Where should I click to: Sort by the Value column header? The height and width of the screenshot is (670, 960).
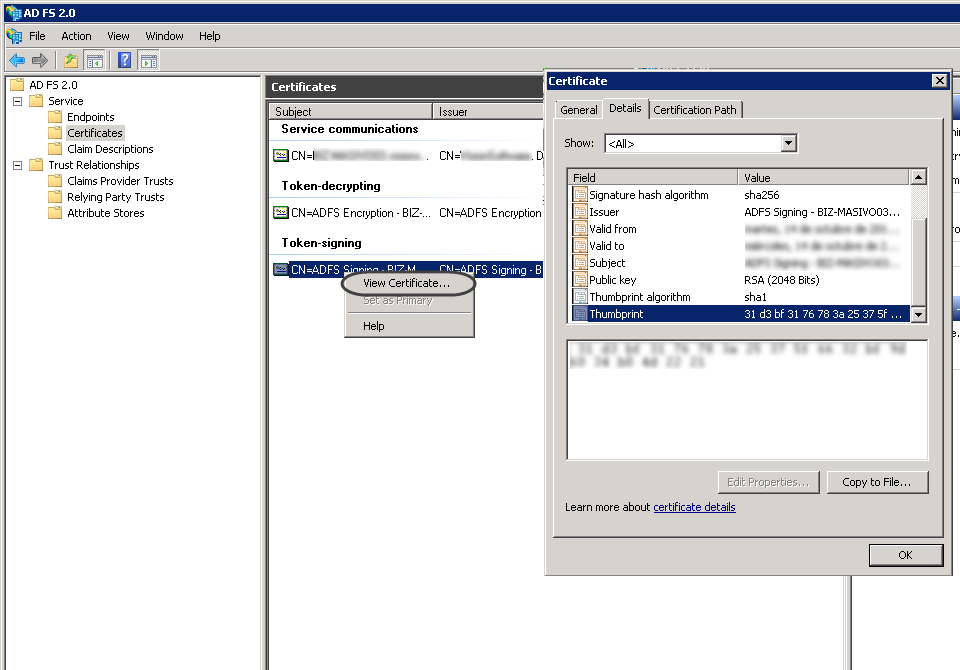tap(824, 178)
